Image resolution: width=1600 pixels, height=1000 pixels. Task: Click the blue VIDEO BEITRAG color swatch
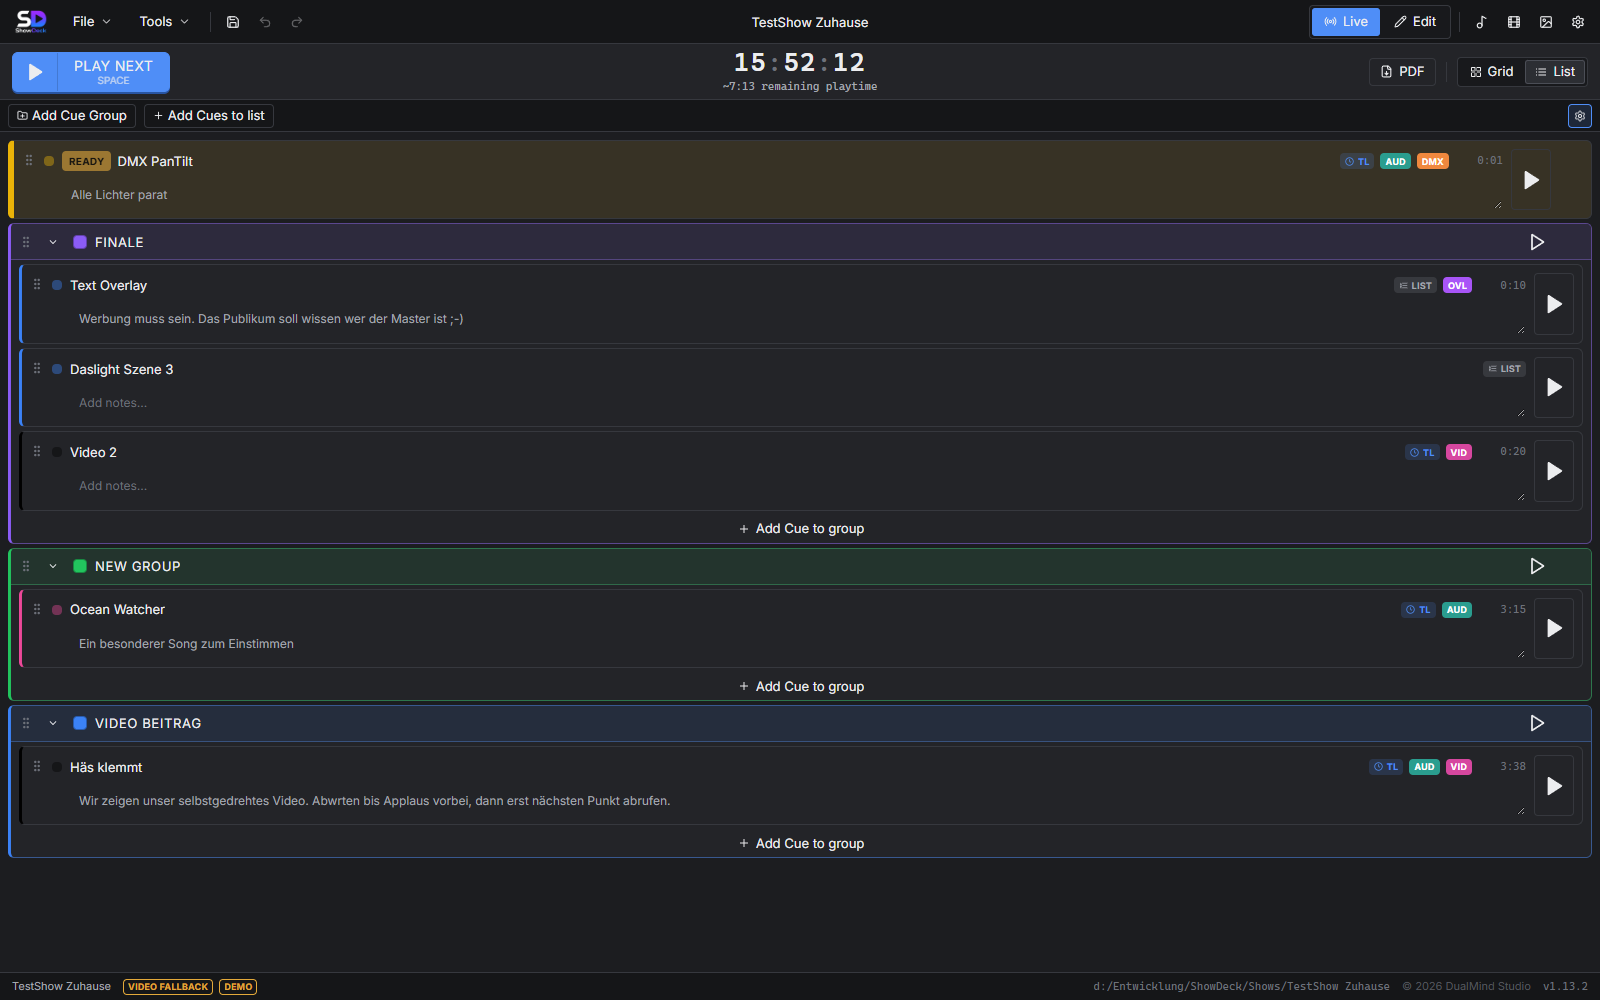click(80, 723)
